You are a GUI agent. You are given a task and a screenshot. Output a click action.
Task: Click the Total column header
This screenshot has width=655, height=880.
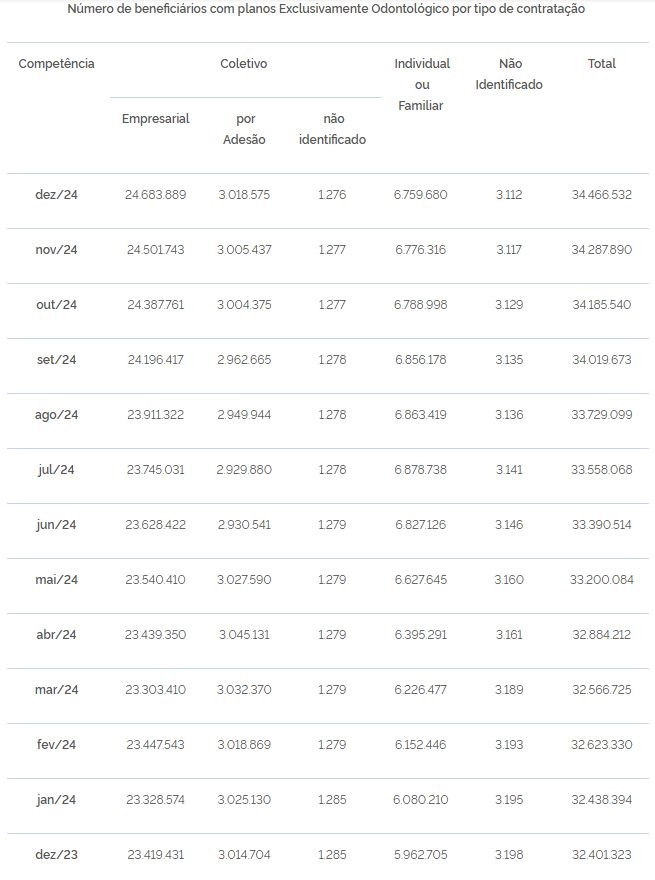coord(602,63)
